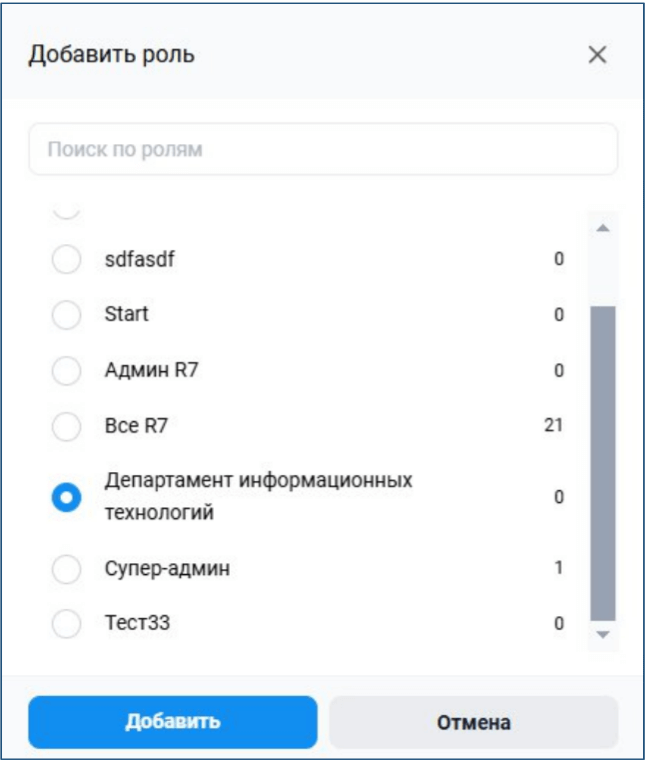Click the Департамент информационных технологий role name text

point(259,496)
